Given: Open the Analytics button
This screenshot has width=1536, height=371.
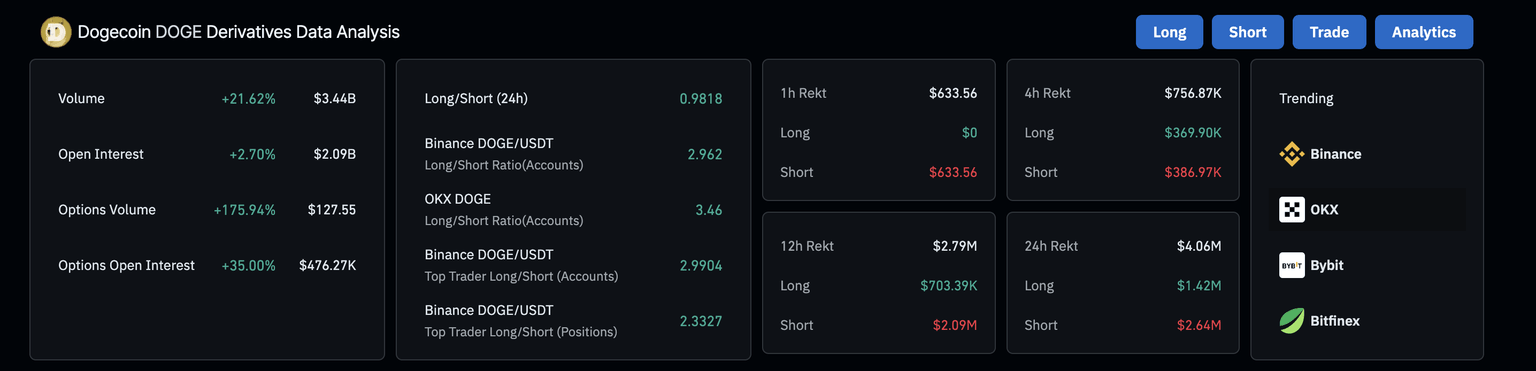Looking at the screenshot, I should point(1424,32).
